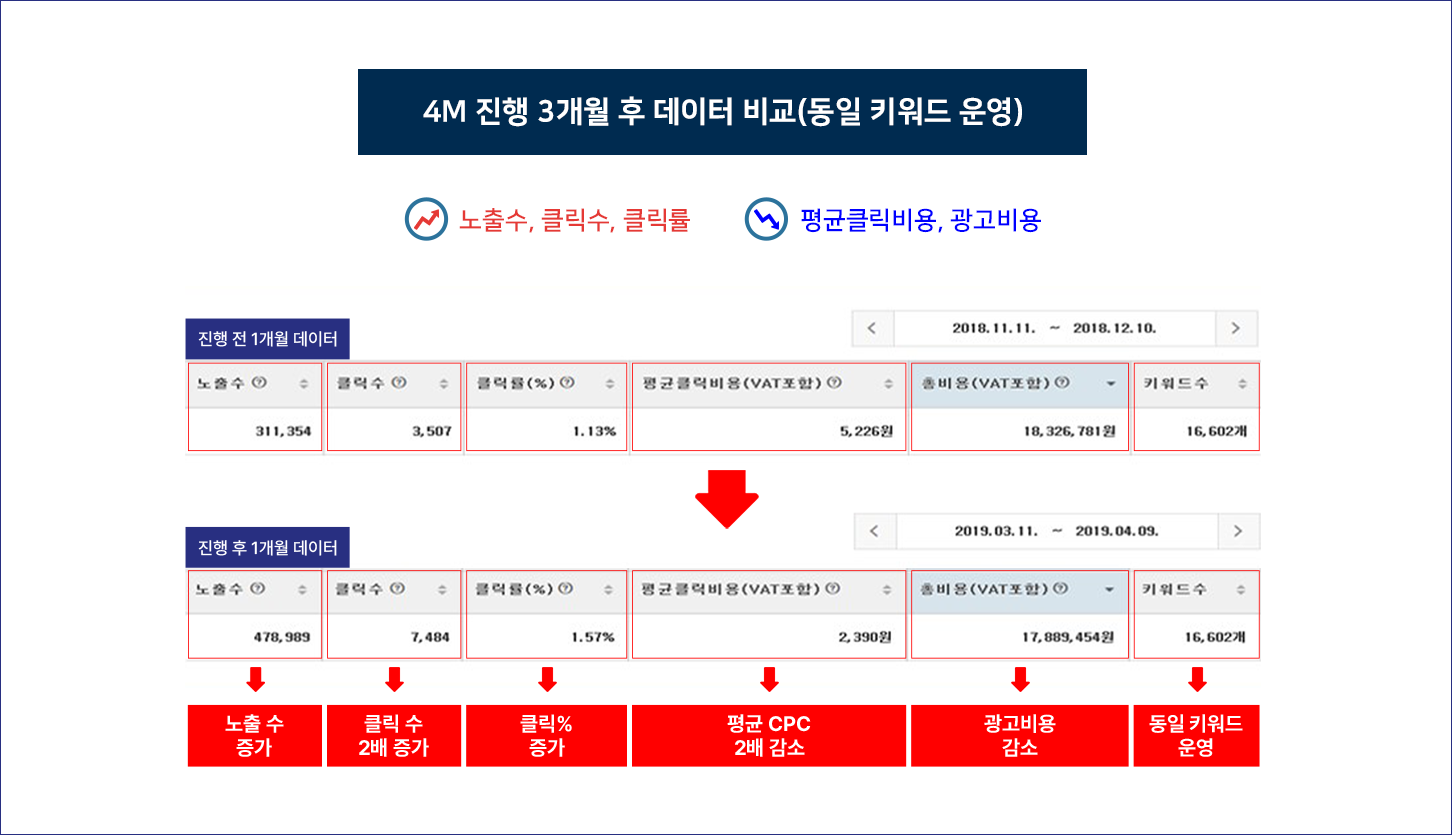Open 클릭수 help icon in the after-campaign table
The image size is (1452, 835).
pos(398,590)
